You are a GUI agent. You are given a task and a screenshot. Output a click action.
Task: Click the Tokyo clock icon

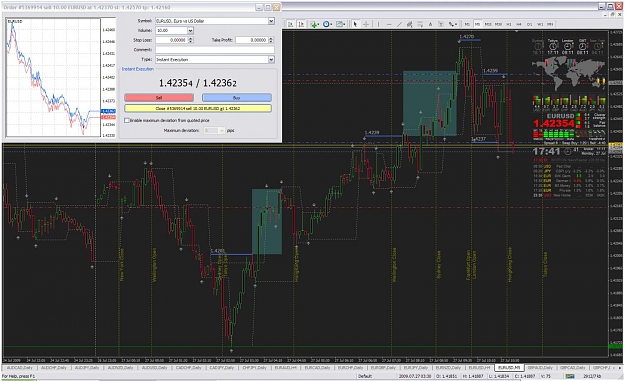pyautogui.click(x=553, y=47)
